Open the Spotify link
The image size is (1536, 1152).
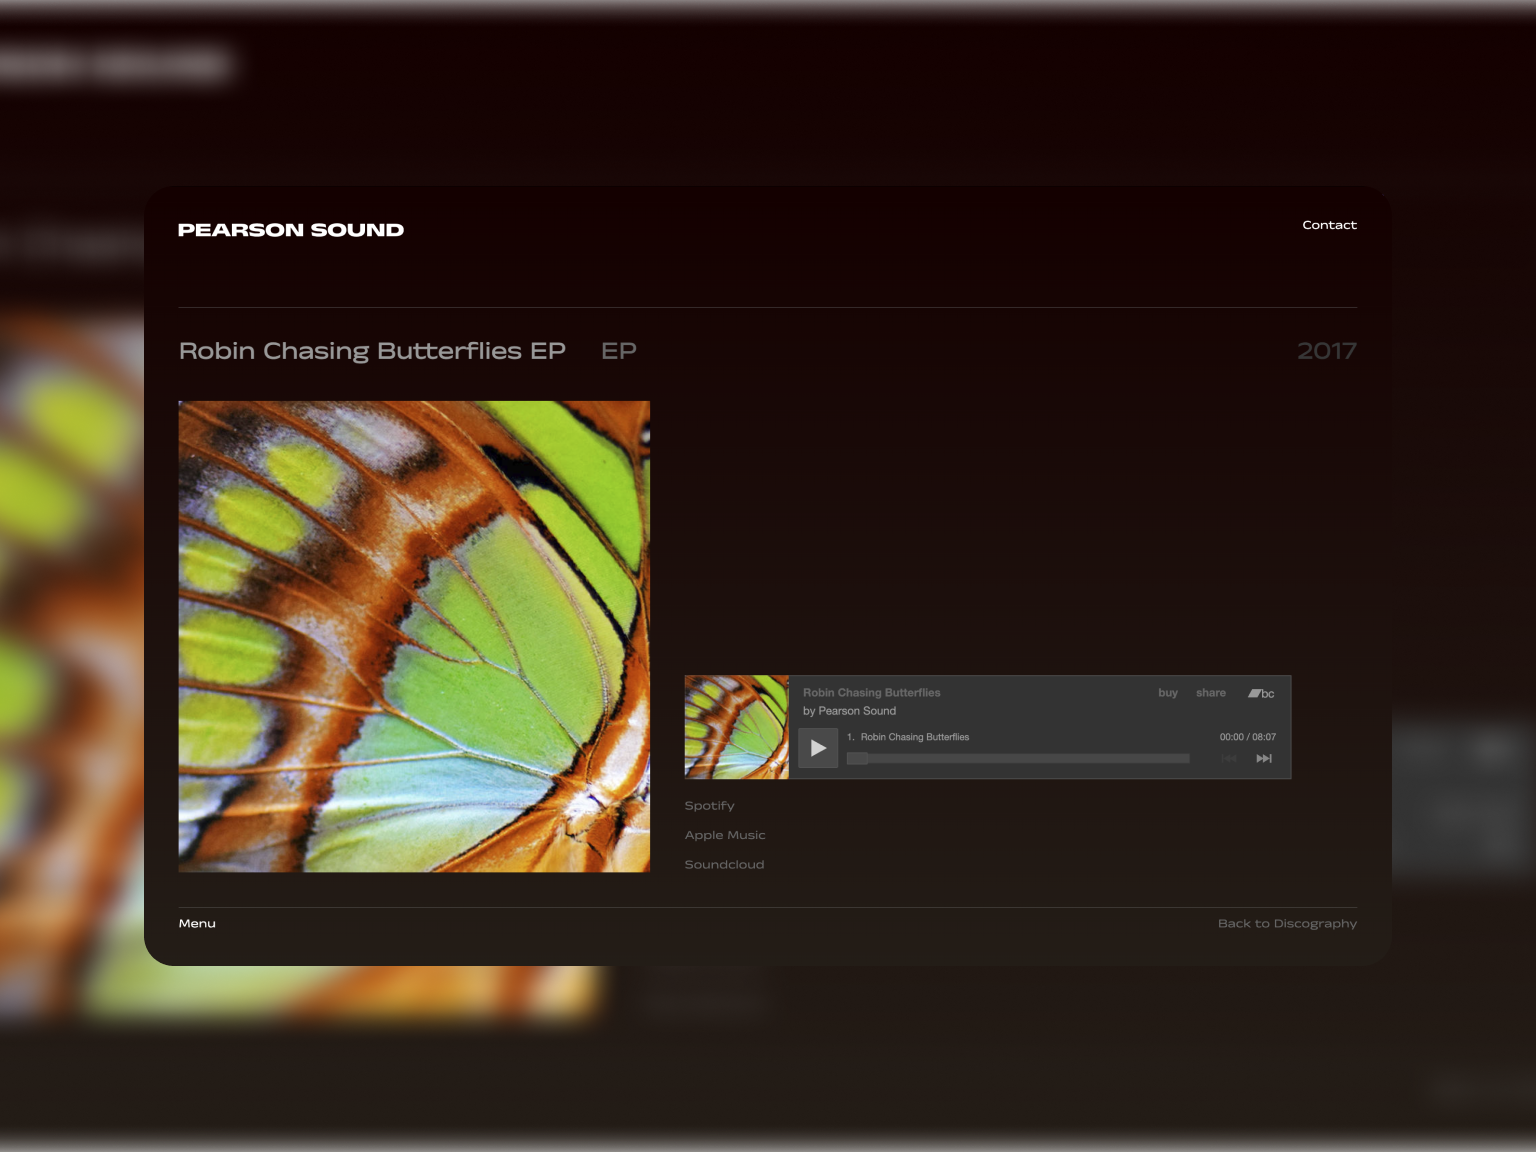click(x=709, y=806)
